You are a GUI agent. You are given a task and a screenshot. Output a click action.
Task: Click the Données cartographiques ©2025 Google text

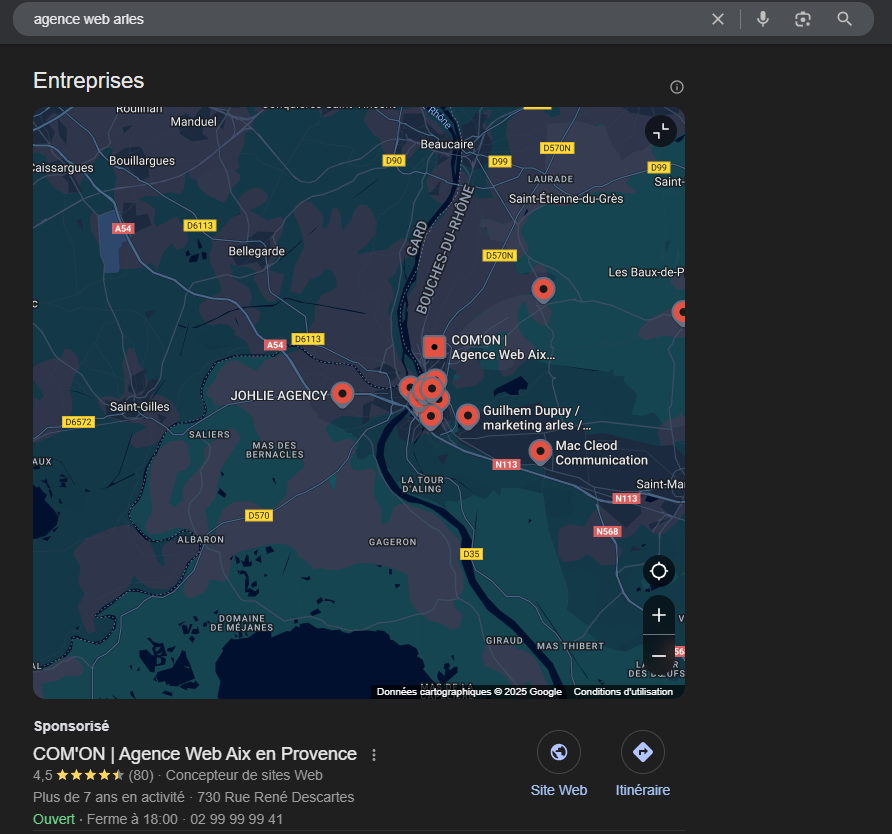pos(469,692)
